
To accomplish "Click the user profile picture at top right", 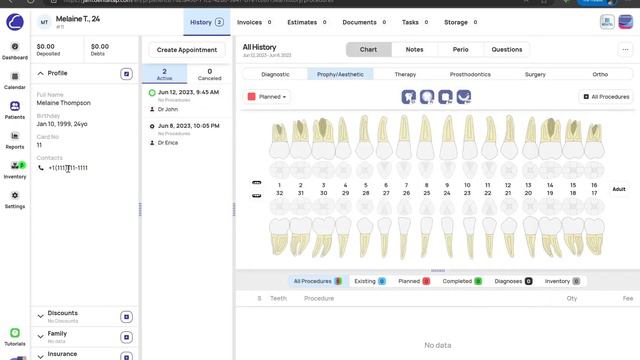I will click(626, 22).
